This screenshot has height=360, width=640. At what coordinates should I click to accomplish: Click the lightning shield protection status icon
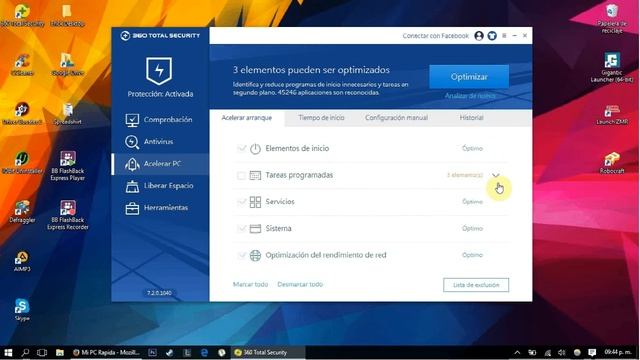click(x=159, y=71)
